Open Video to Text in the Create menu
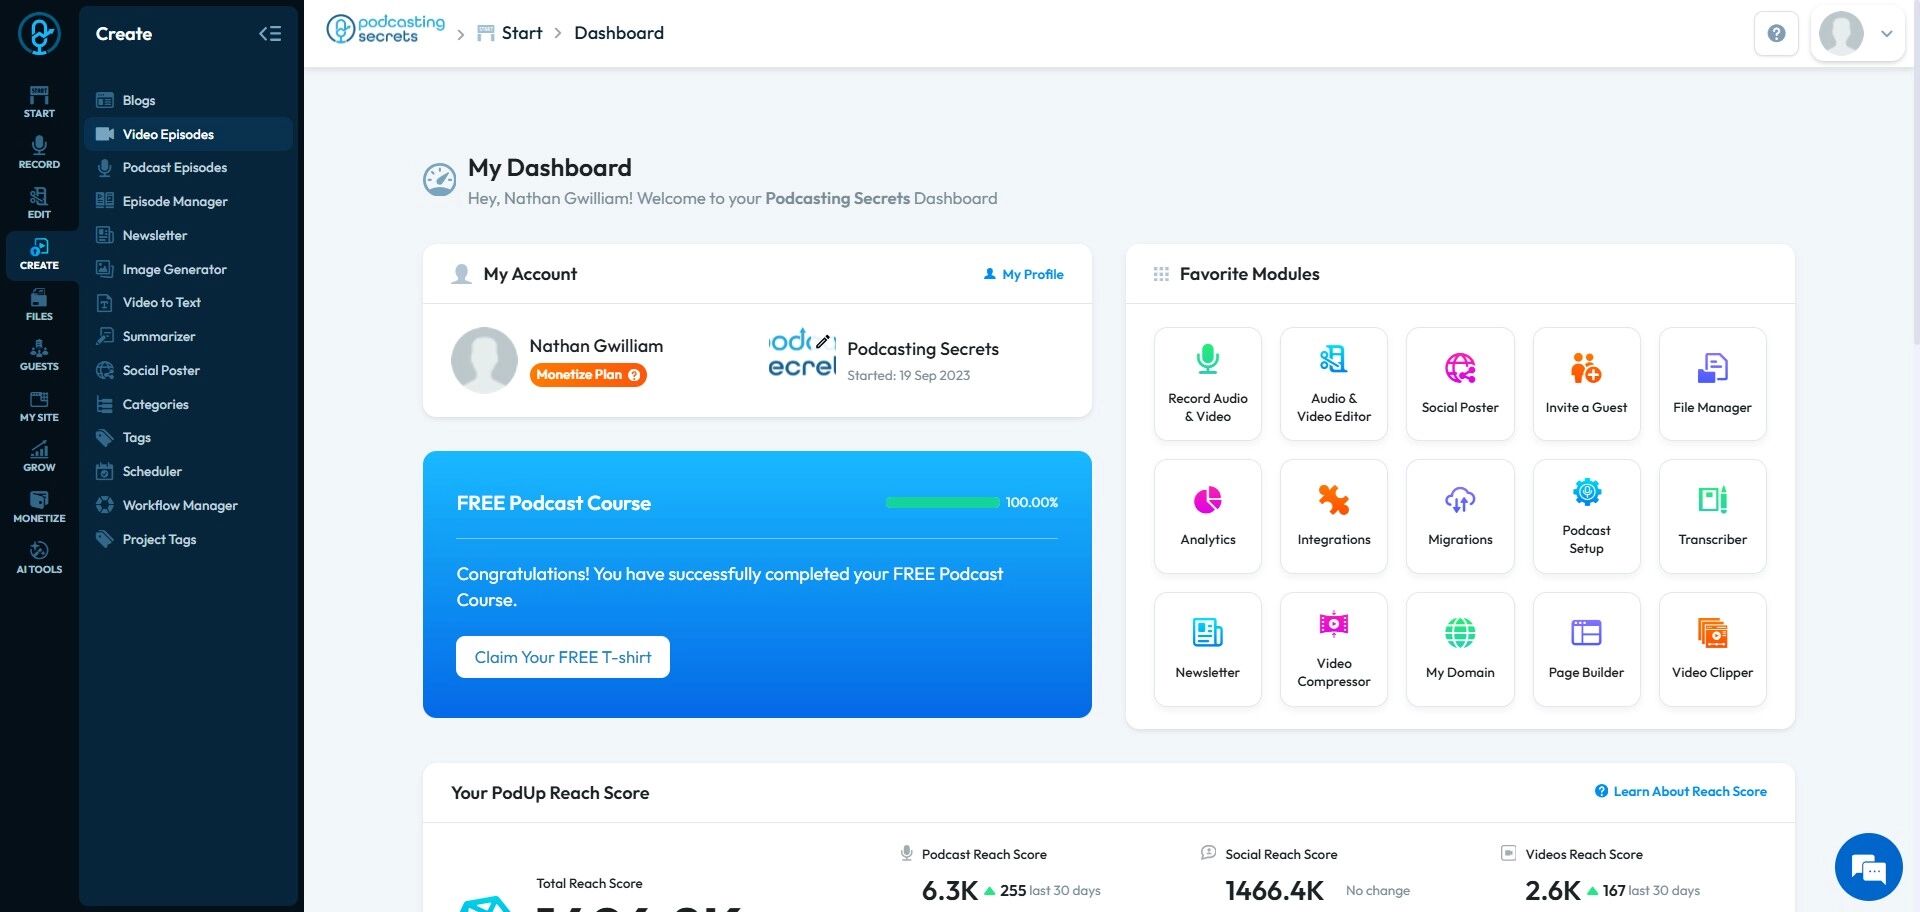1920x912 pixels. coord(188,303)
